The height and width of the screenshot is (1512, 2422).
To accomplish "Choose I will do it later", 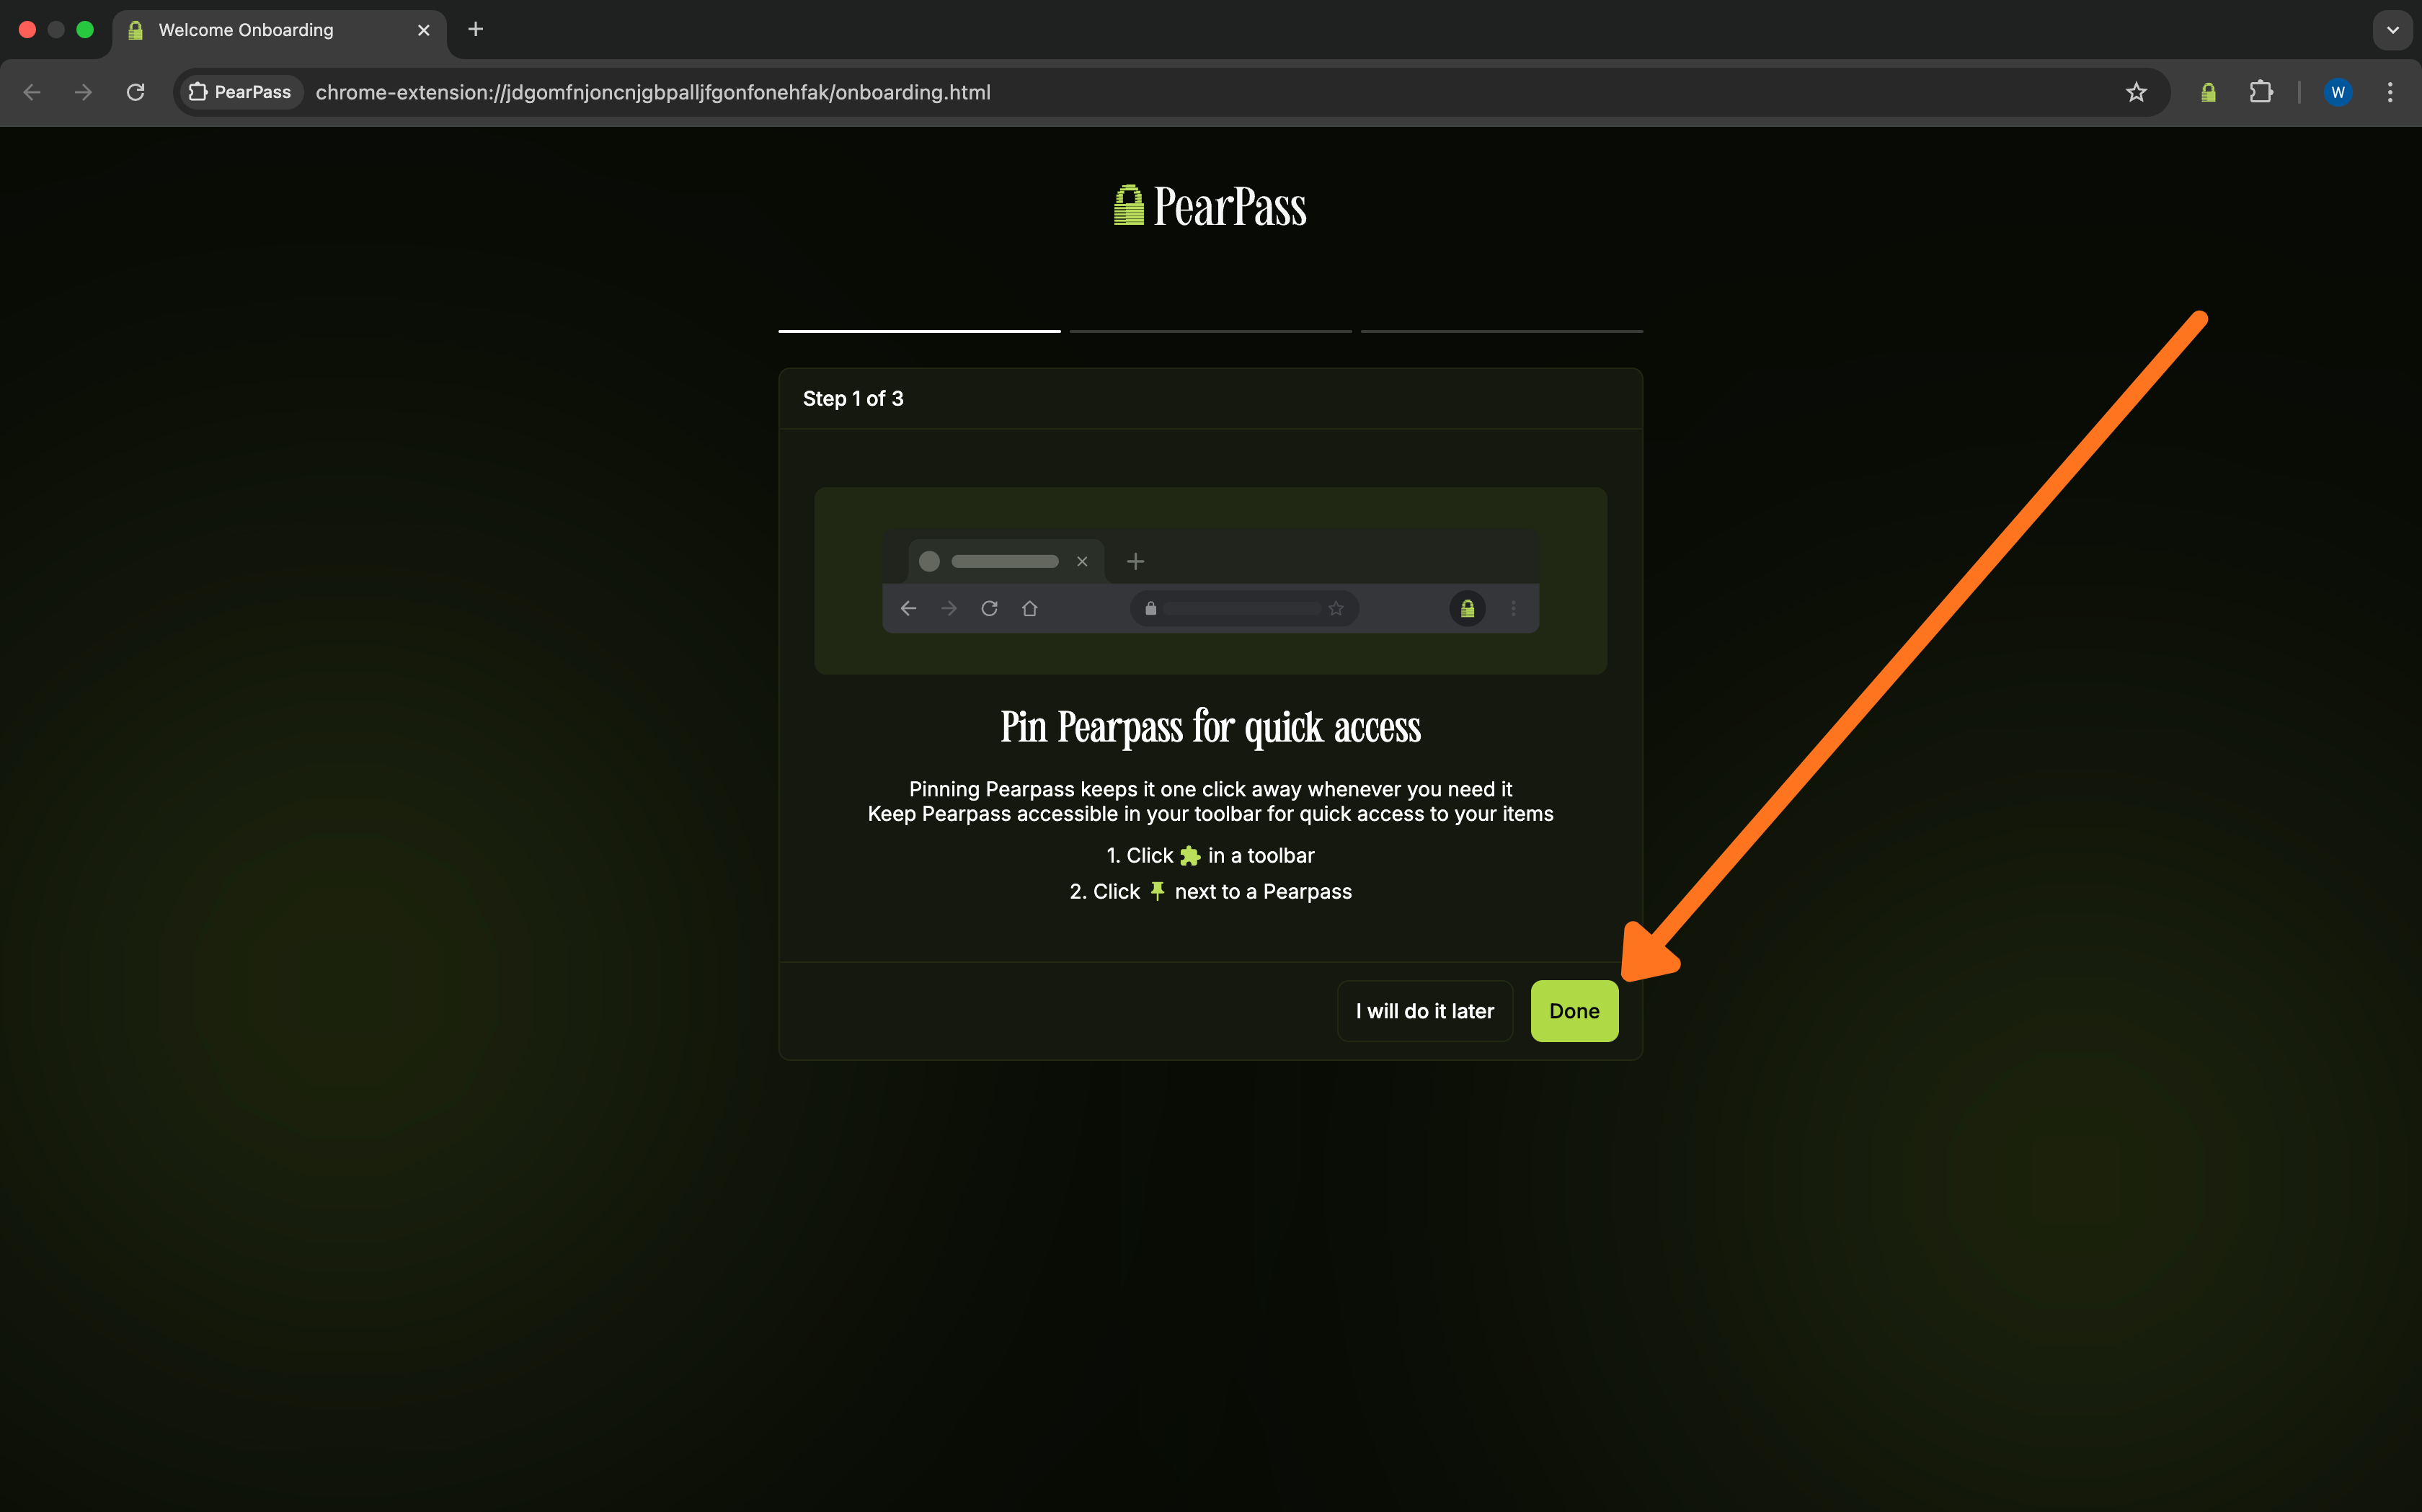I will pos(1424,1011).
